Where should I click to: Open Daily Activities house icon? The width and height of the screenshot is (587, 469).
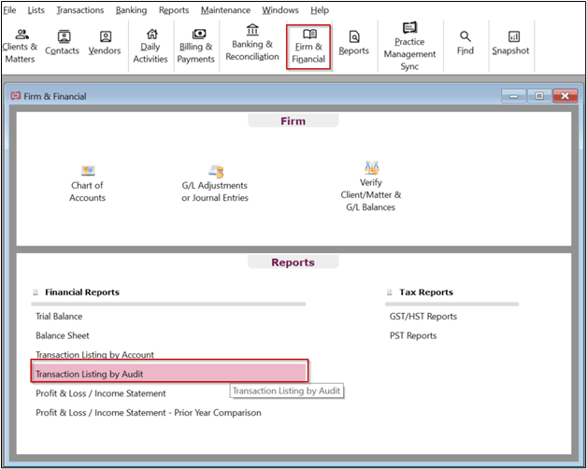[150, 46]
